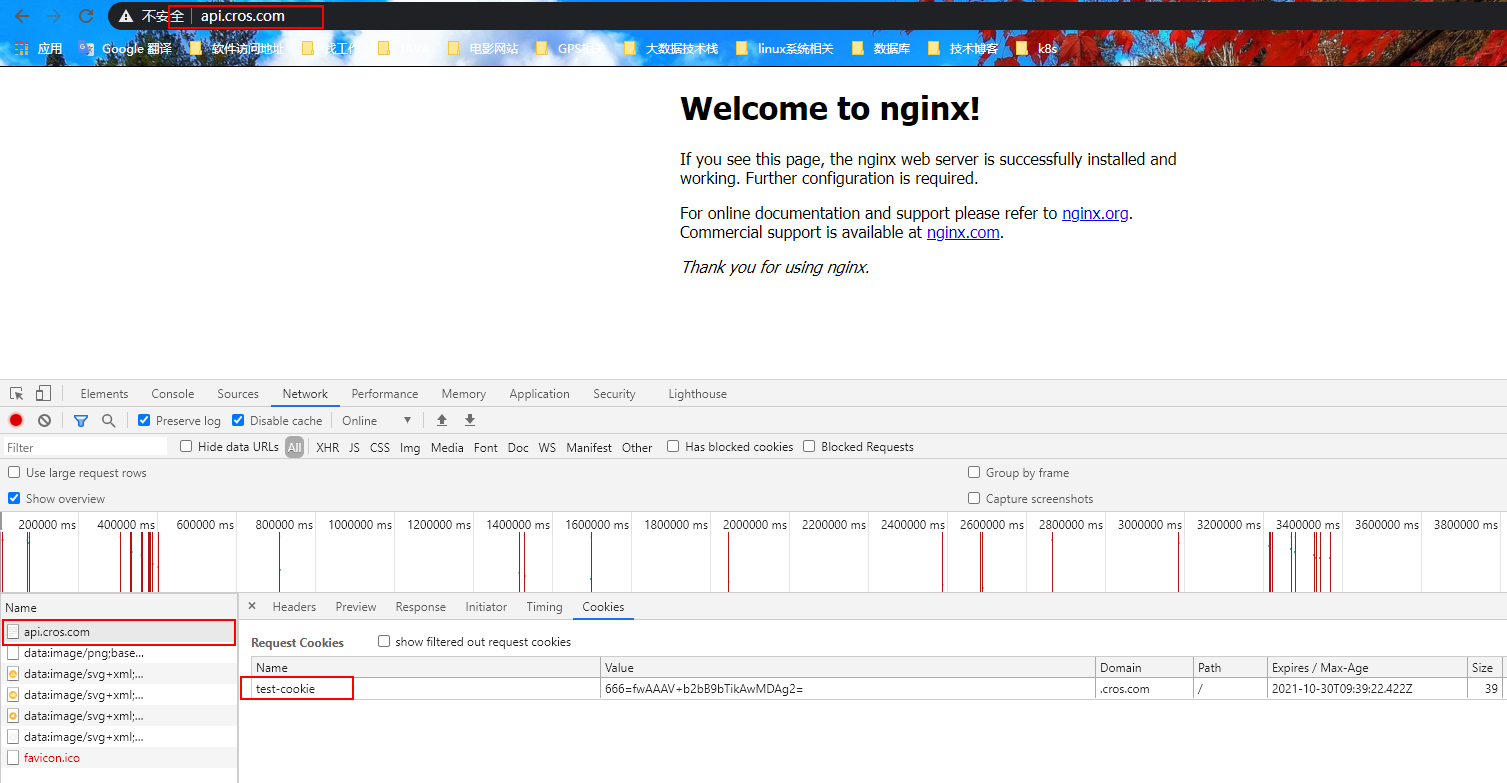Image resolution: width=1507 pixels, height=783 pixels.
Task: Open the 技术博客 bookmark folder
Action: pyautogui.click(x=963, y=48)
